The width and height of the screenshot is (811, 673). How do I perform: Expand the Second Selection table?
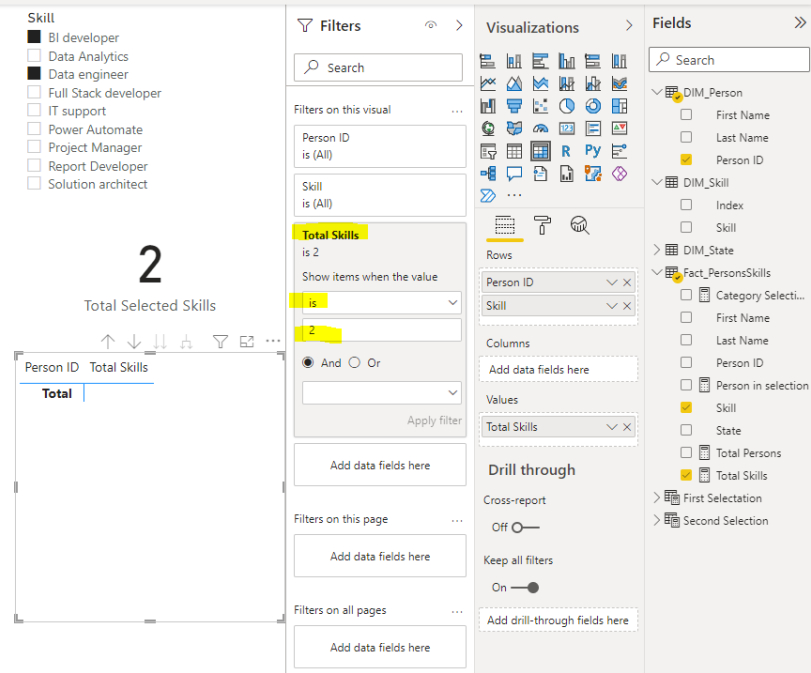point(657,520)
